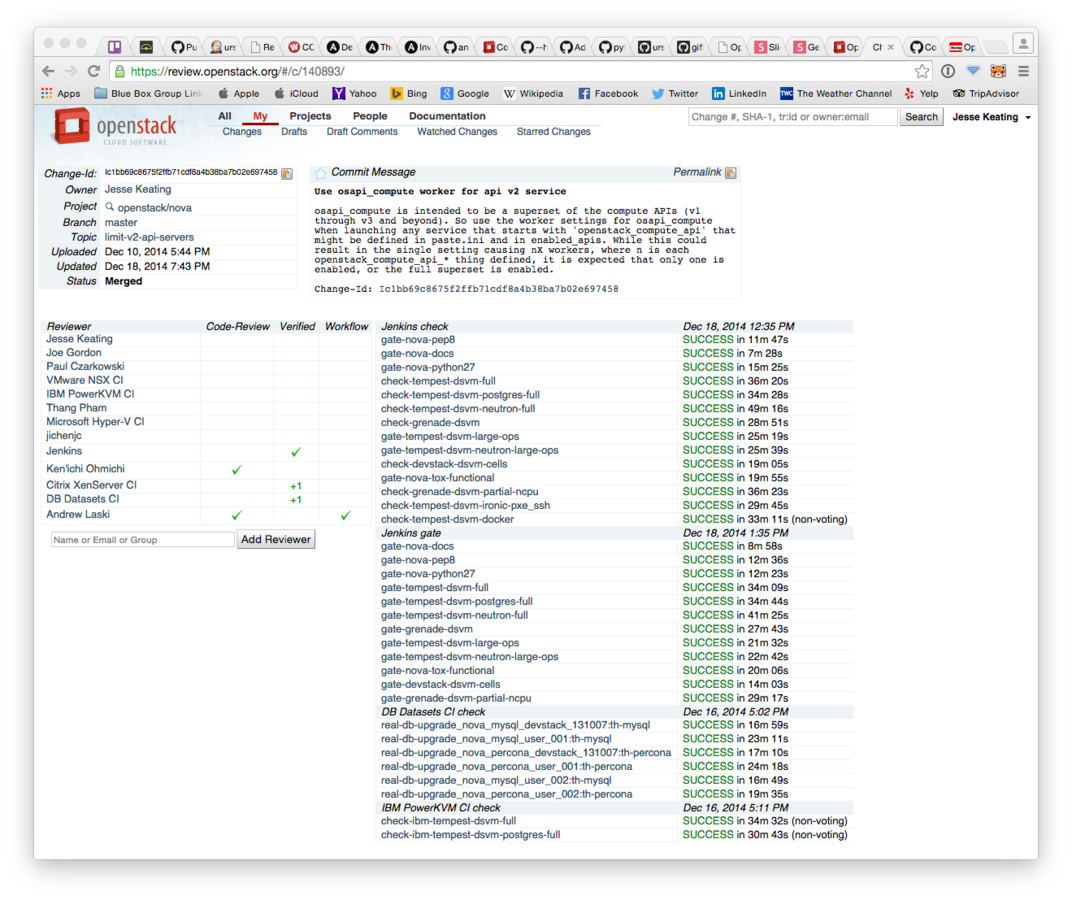Open the Wikipedia bookmark
This screenshot has width=1072, height=900.
pos(533,94)
